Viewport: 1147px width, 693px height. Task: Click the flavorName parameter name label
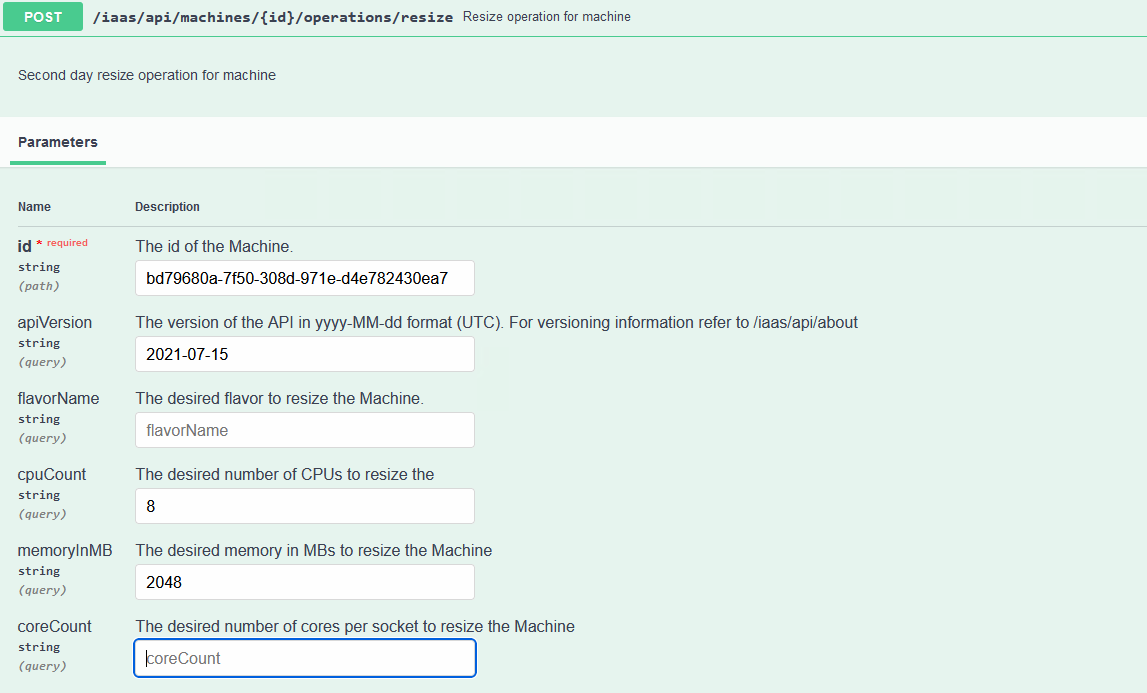pyautogui.click(x=58, y=398)
